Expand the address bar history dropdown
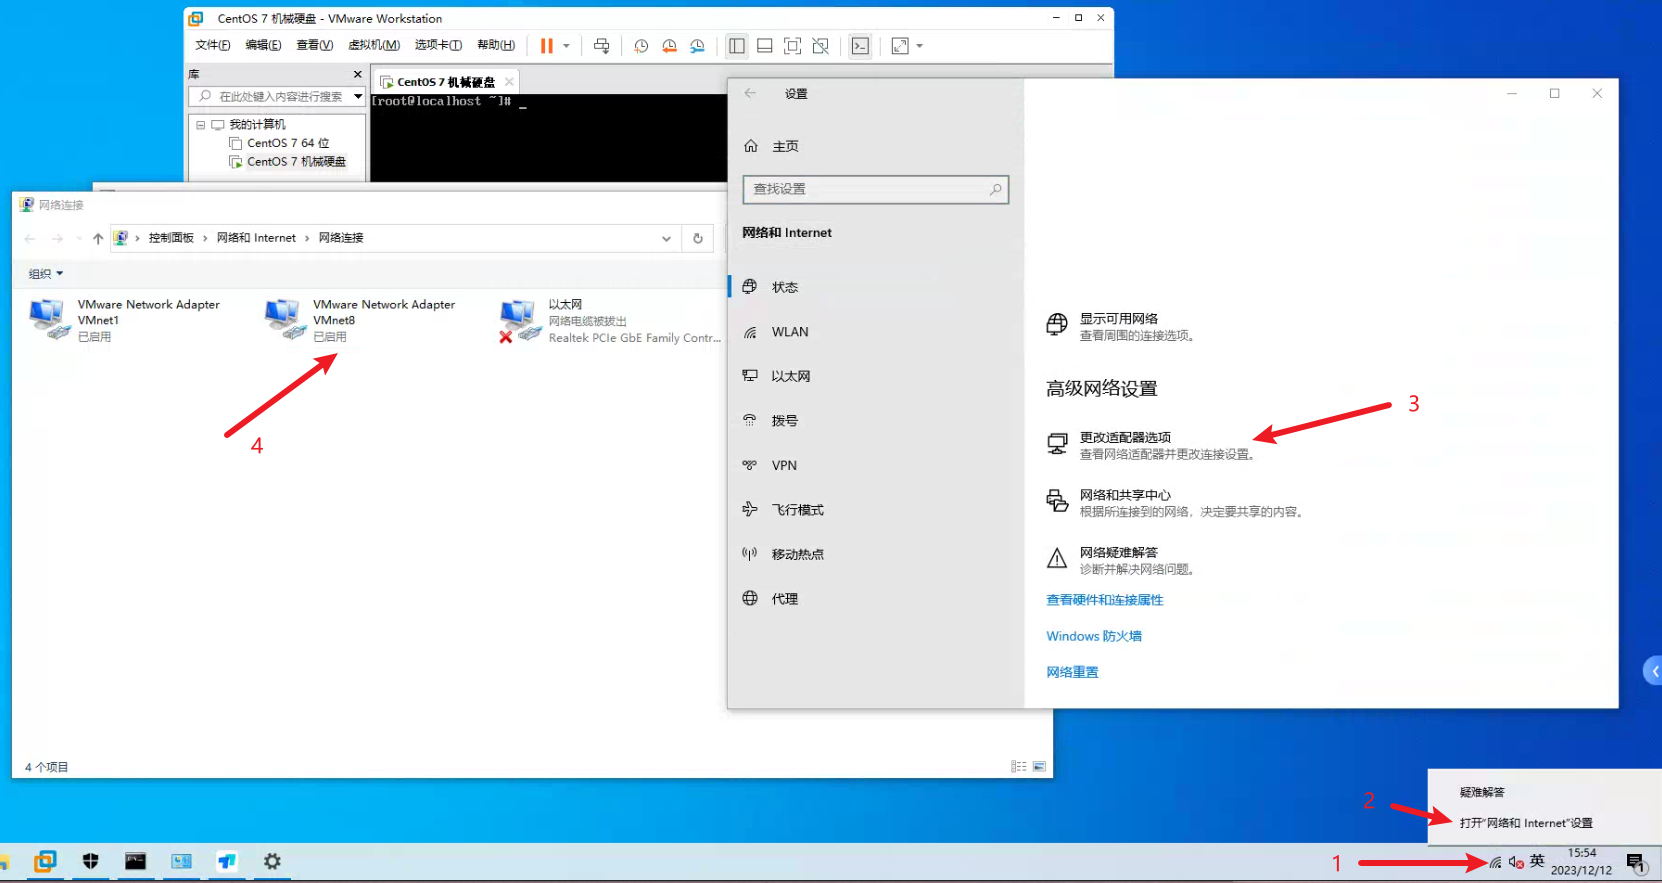This screenshot has height=883, width=1662. (666, 238)
